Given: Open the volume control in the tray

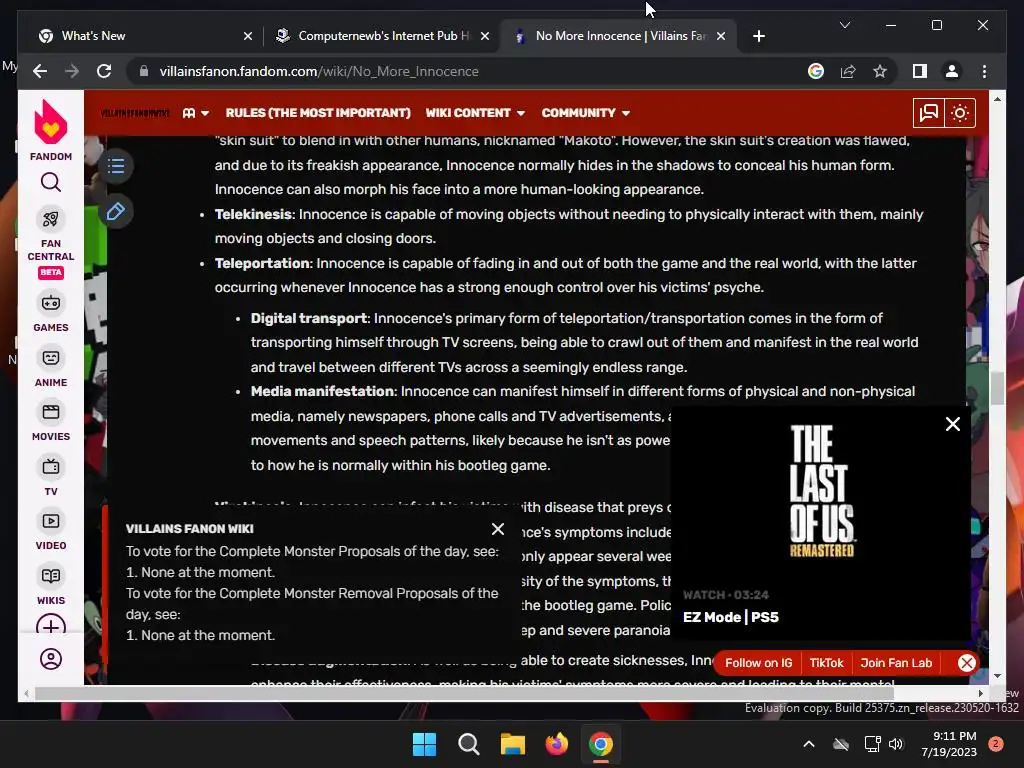Looking at the screenshot, I should click(x=896, y=744).
